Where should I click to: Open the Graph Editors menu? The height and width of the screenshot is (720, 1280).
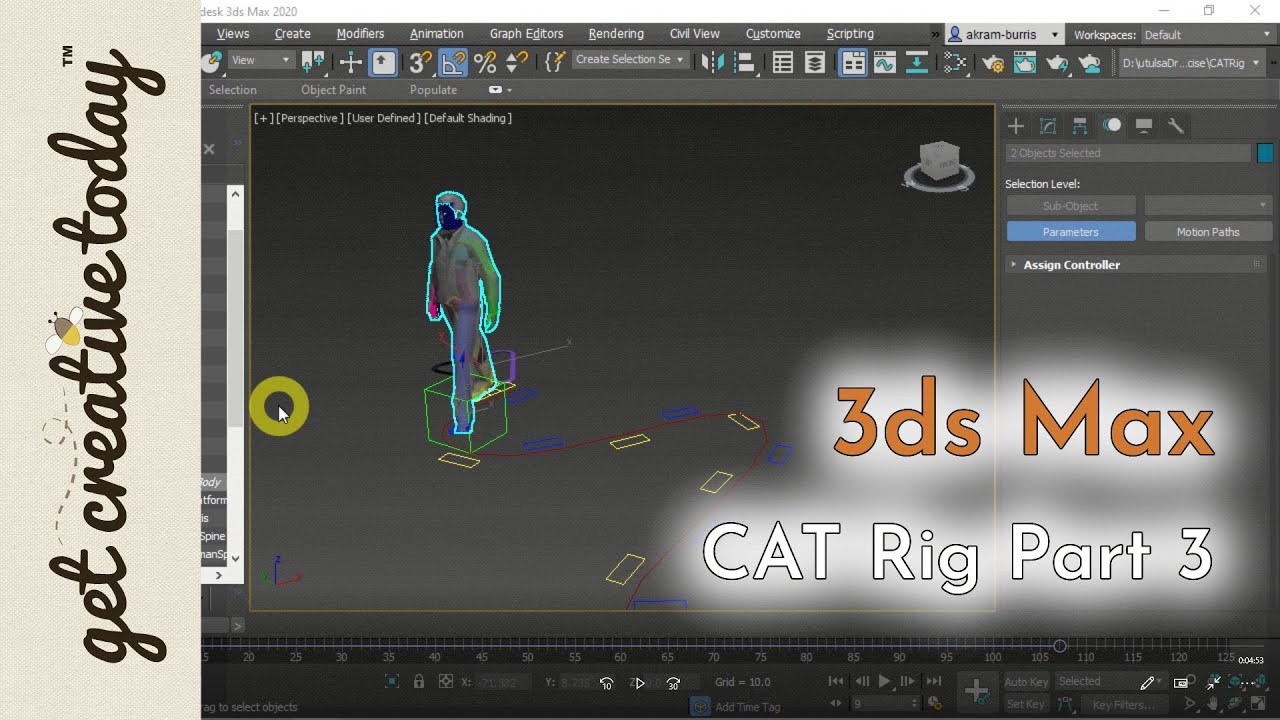click(527, 34)
